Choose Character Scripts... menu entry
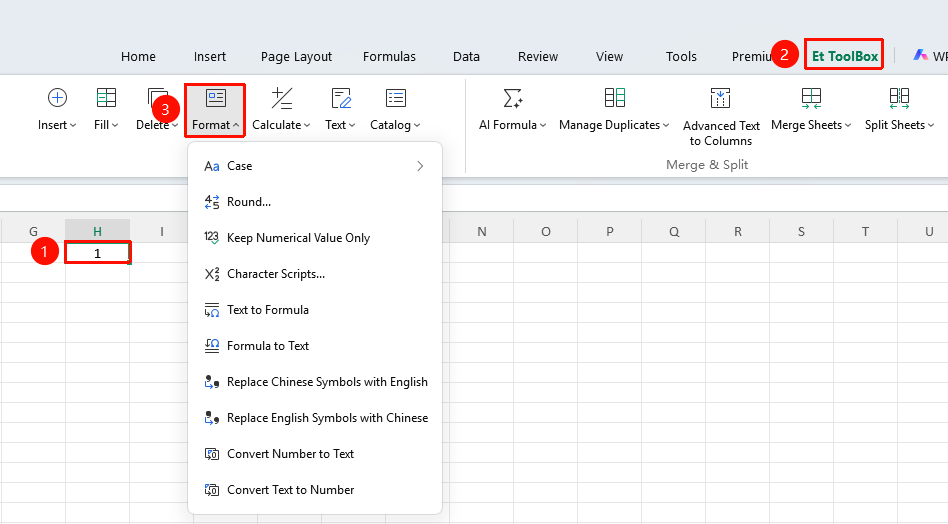Image resolution: width=948 pixels, height=524 pixels. (315, 274)
